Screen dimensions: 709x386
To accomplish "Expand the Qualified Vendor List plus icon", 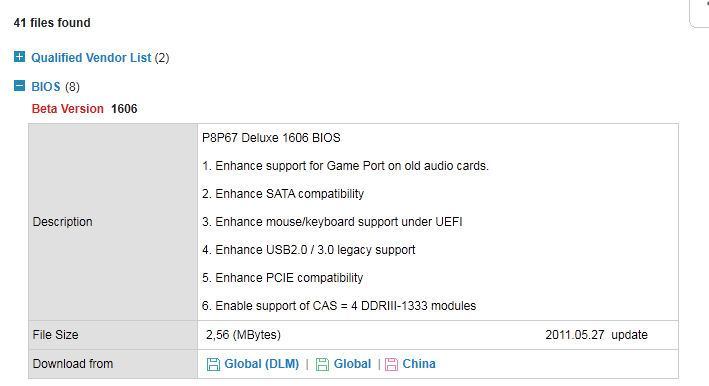I will tap(19, 57).
